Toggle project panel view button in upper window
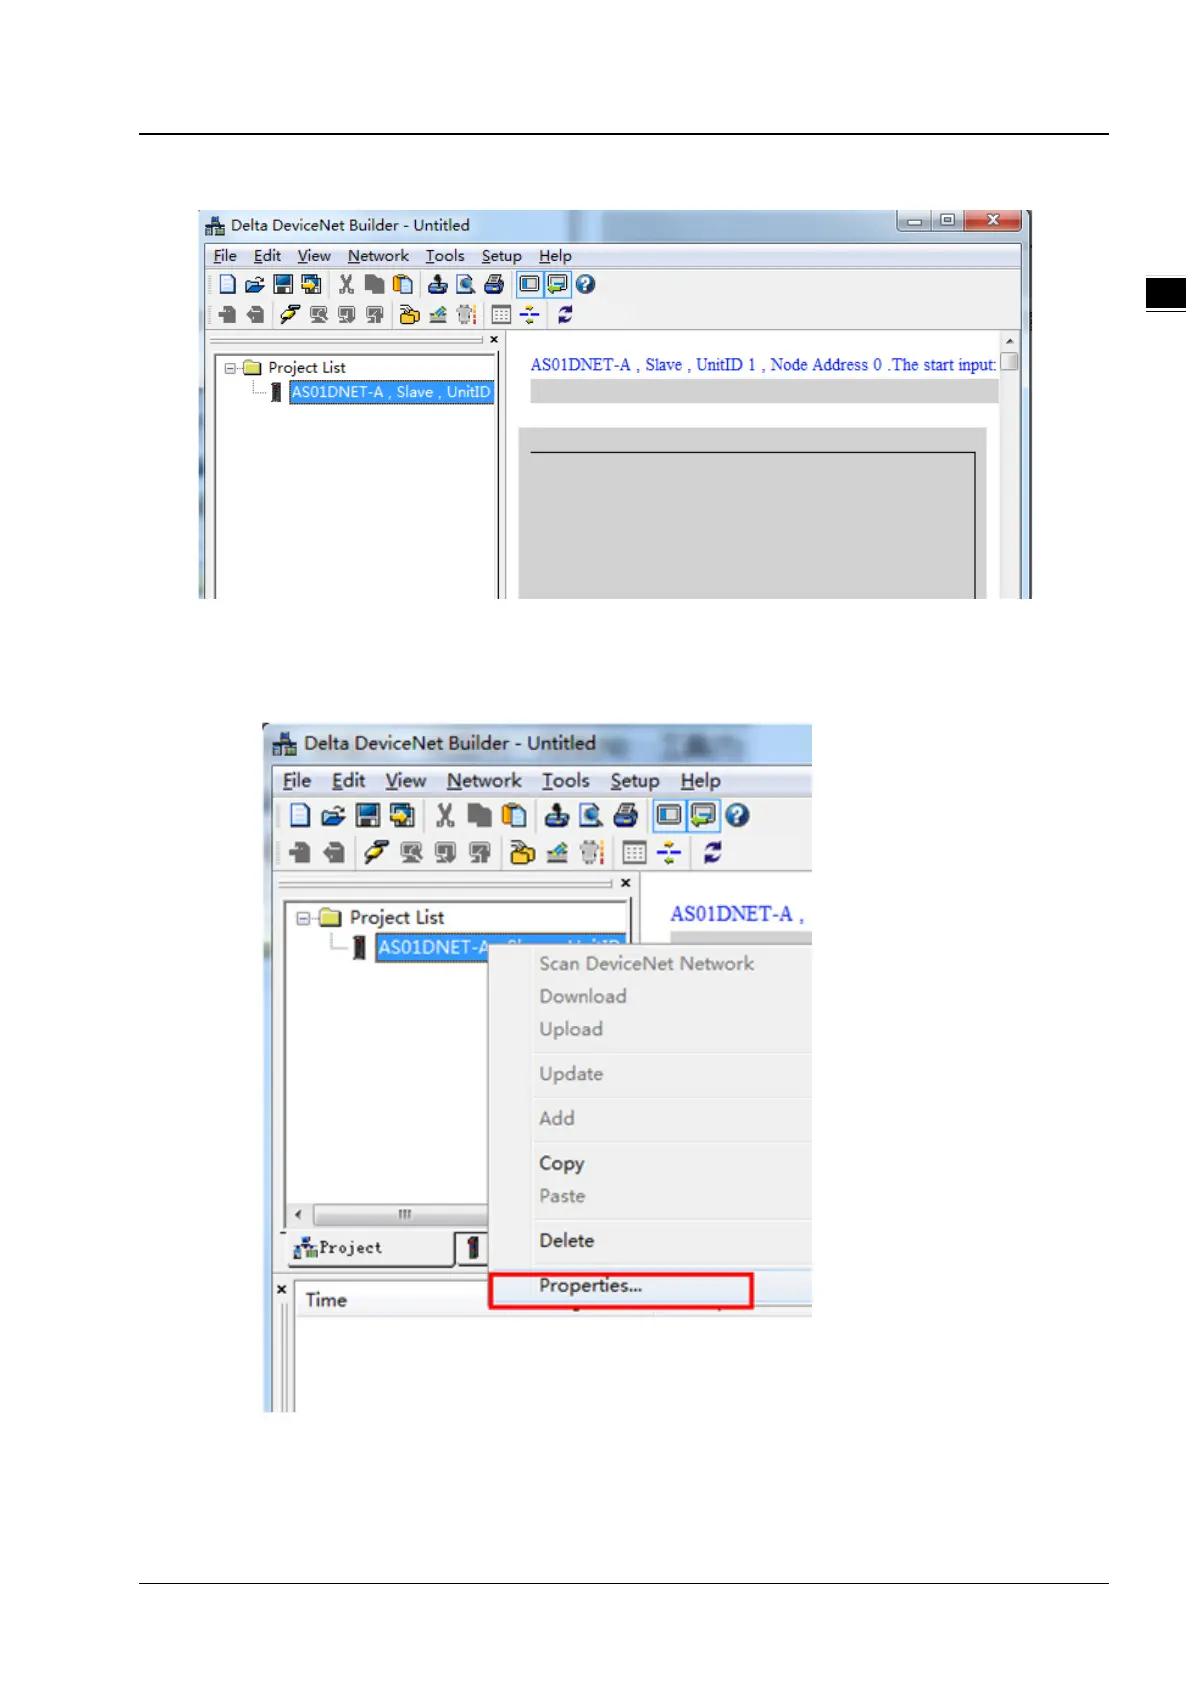The height and width of the screenshot is (1684, 1191). (529, 284)
